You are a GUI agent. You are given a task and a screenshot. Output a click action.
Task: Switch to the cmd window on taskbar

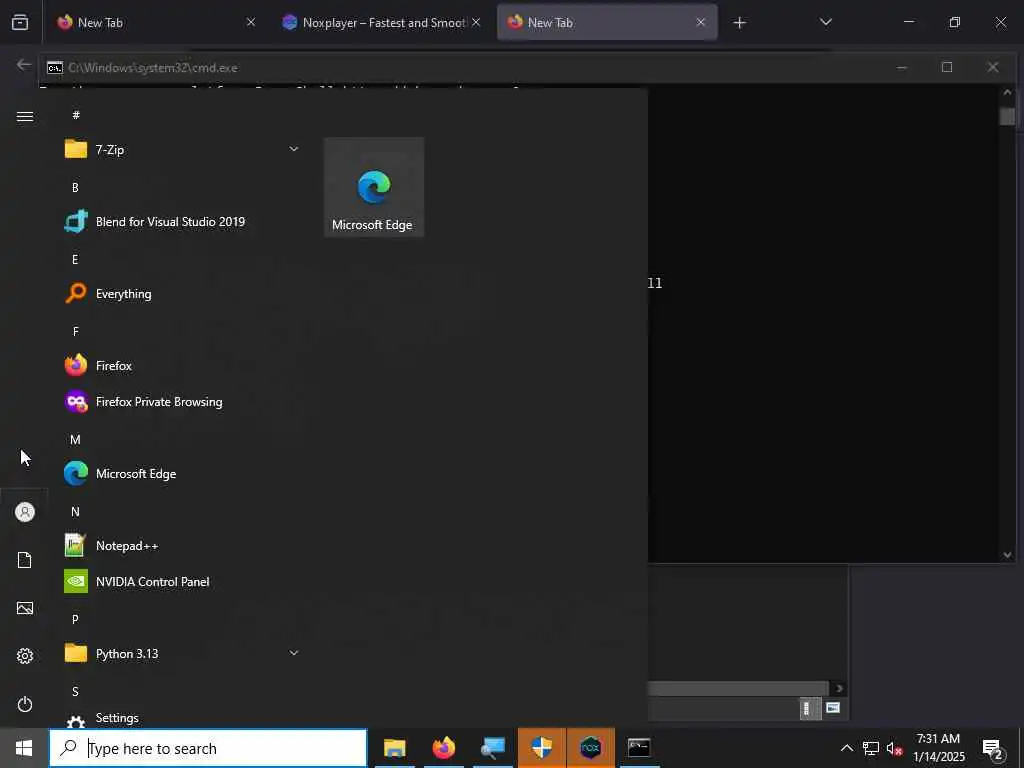point(639,748)
